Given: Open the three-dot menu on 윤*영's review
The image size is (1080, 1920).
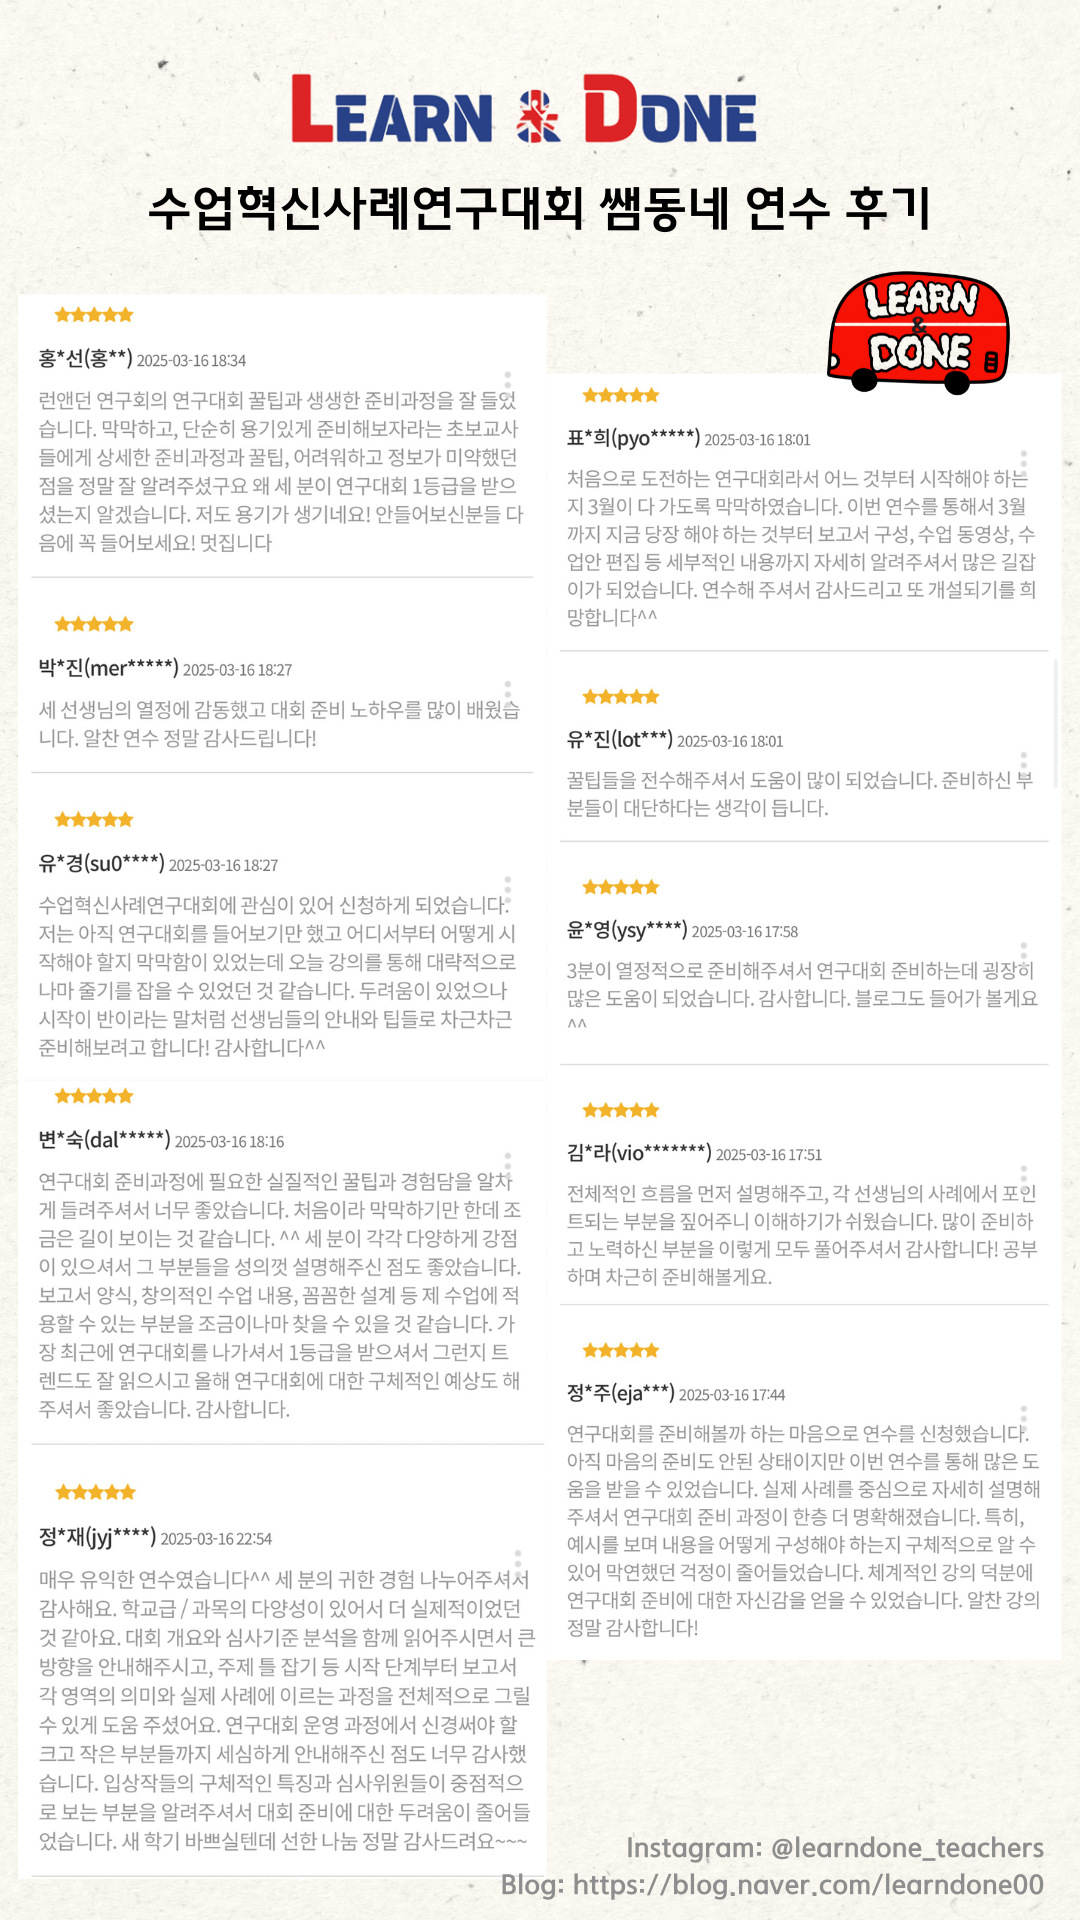Looking at the screenshot, I should click(x=1024, y=951).
